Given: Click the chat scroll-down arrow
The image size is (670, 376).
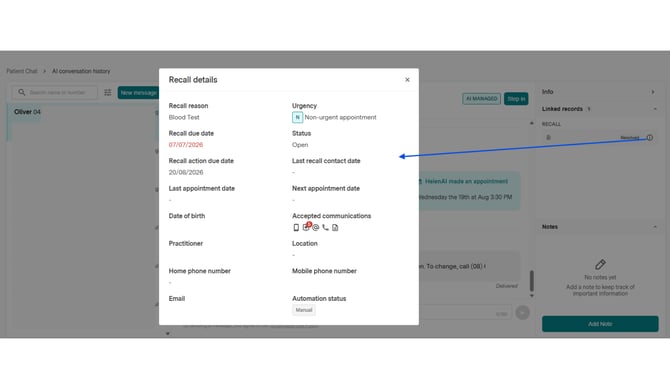Looking at the screenshot, I should click(532, 296).
